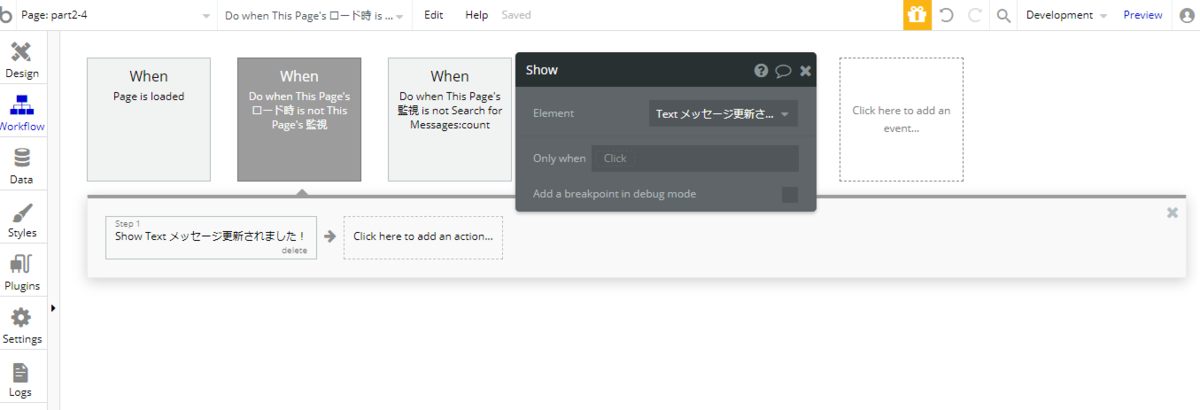The height and width of the screenshot is (410, 1200).
Task: Click the search magnifier icon
Action: pyautogui.click(x=1003, y=15)
